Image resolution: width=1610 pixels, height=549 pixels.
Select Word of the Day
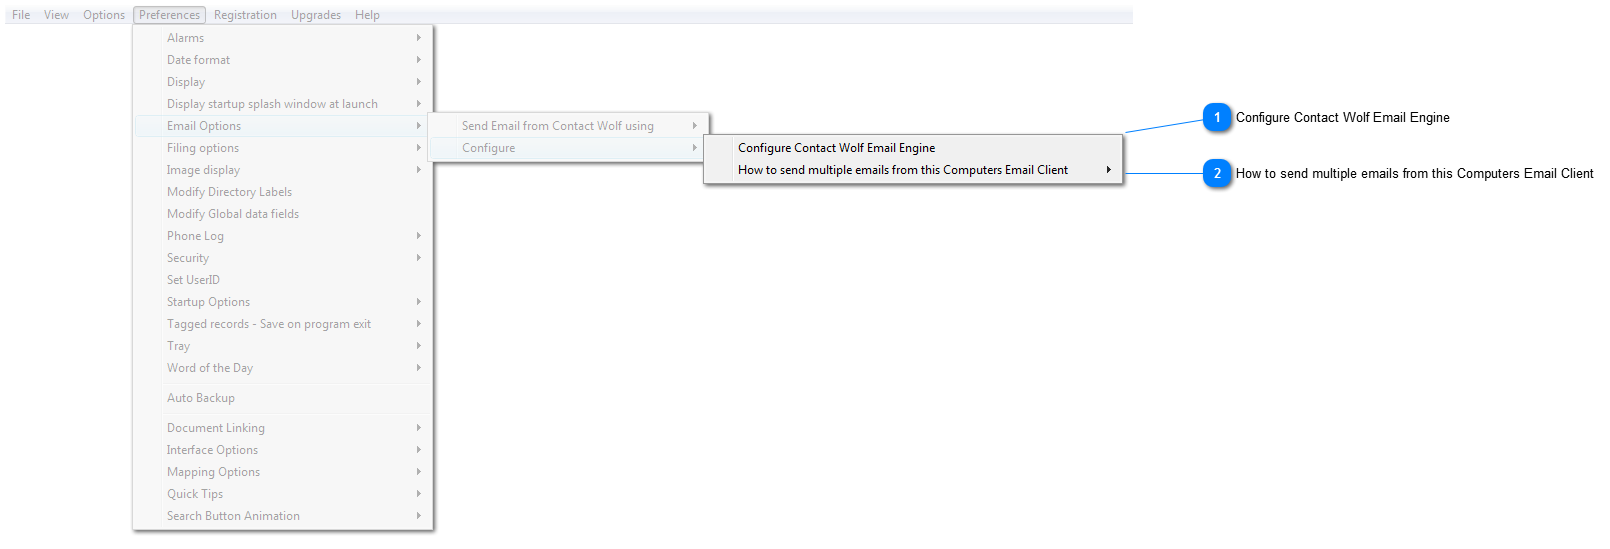click(x=283, y=368)
